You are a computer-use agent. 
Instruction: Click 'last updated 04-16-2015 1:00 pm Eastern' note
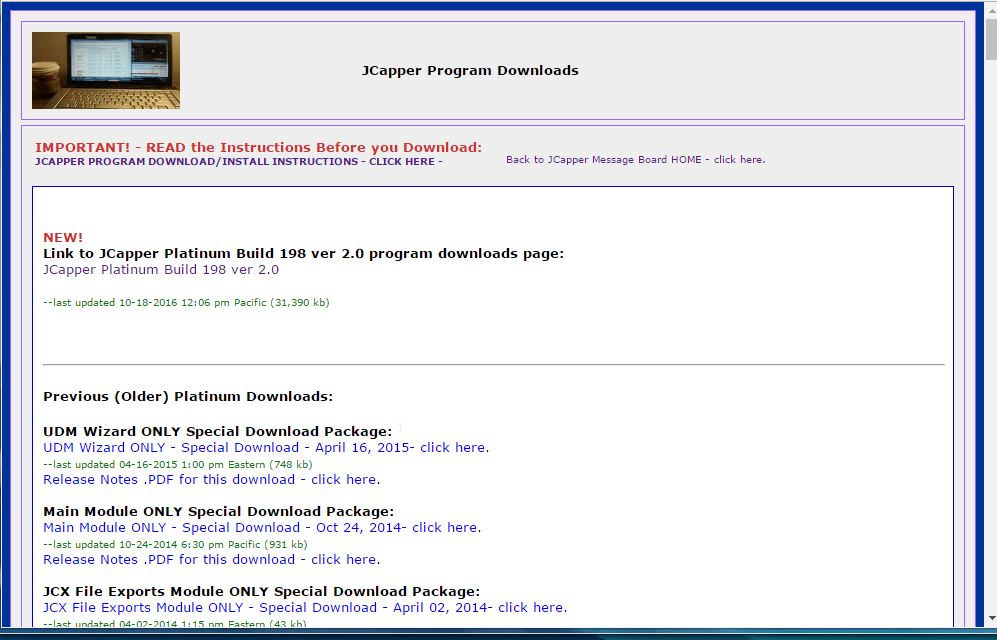click(177, 465)
